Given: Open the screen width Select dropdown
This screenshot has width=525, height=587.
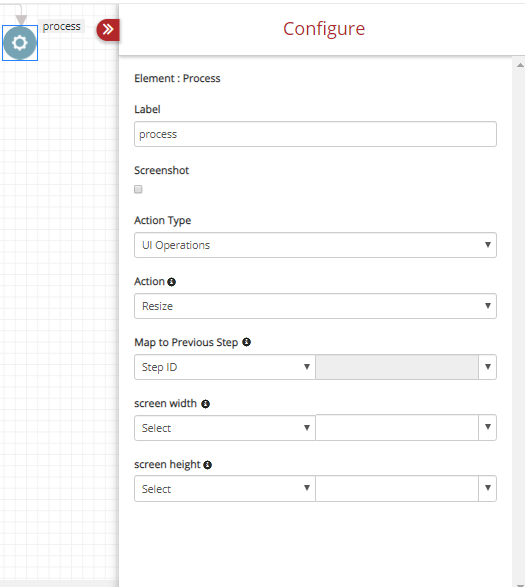Looking at the screenshot, I should [225, 428].
